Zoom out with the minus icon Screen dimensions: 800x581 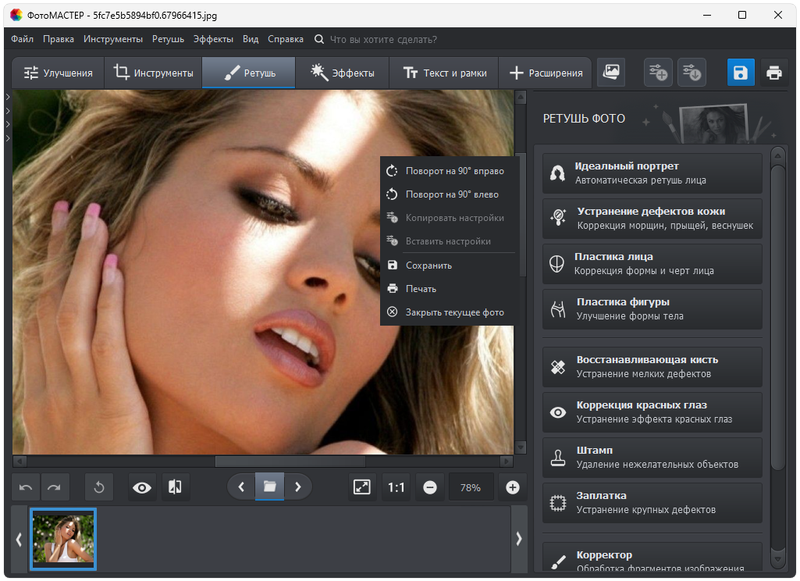430,487
